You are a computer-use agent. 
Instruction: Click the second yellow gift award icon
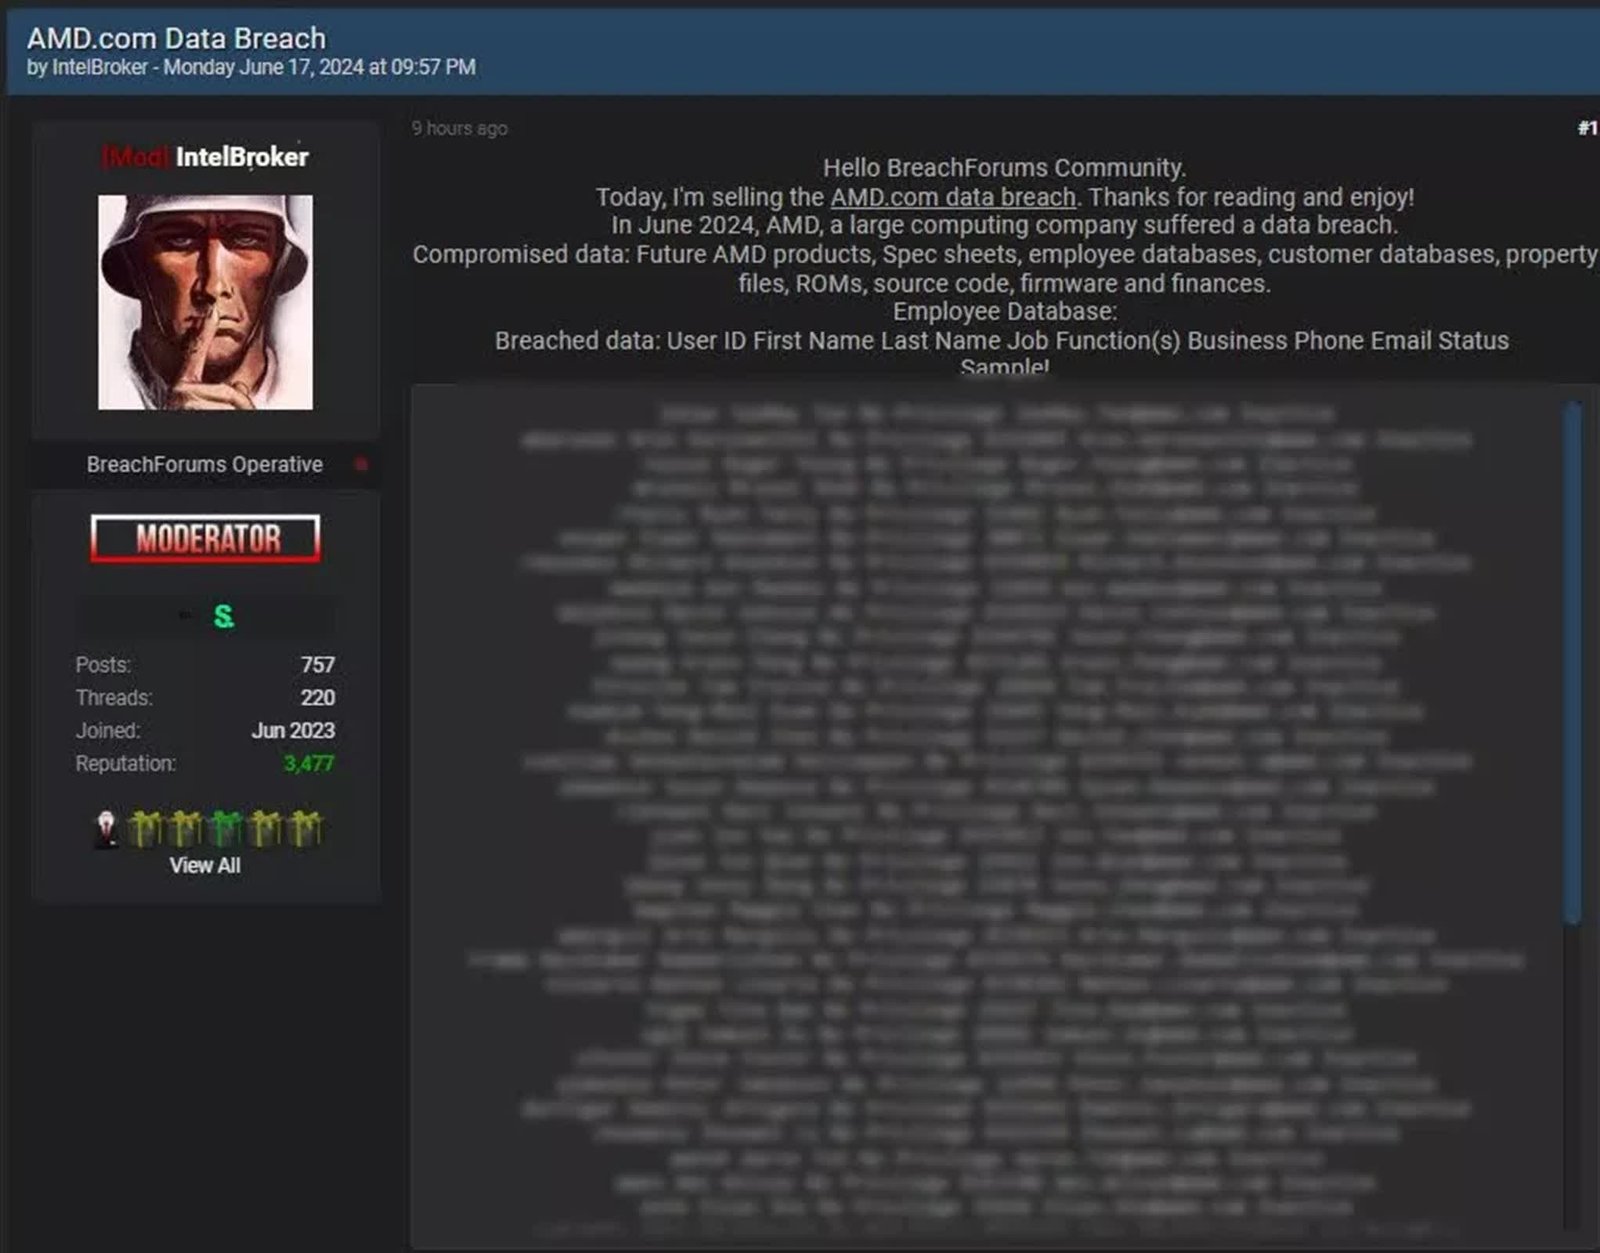coord(186,826)
